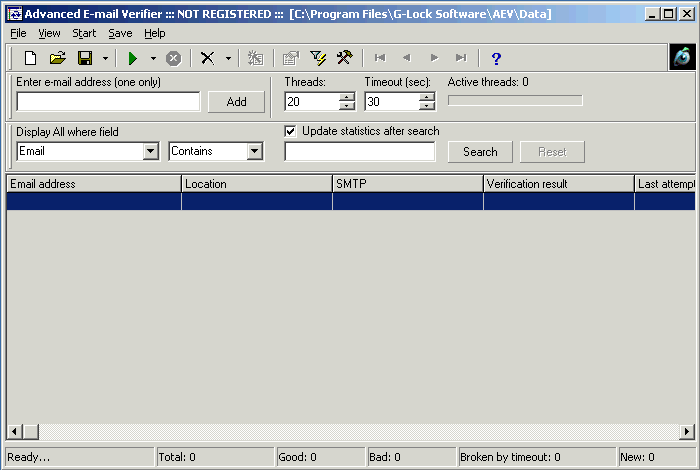Start verification with green play icon
700x470 pixels.
(133, 58)
